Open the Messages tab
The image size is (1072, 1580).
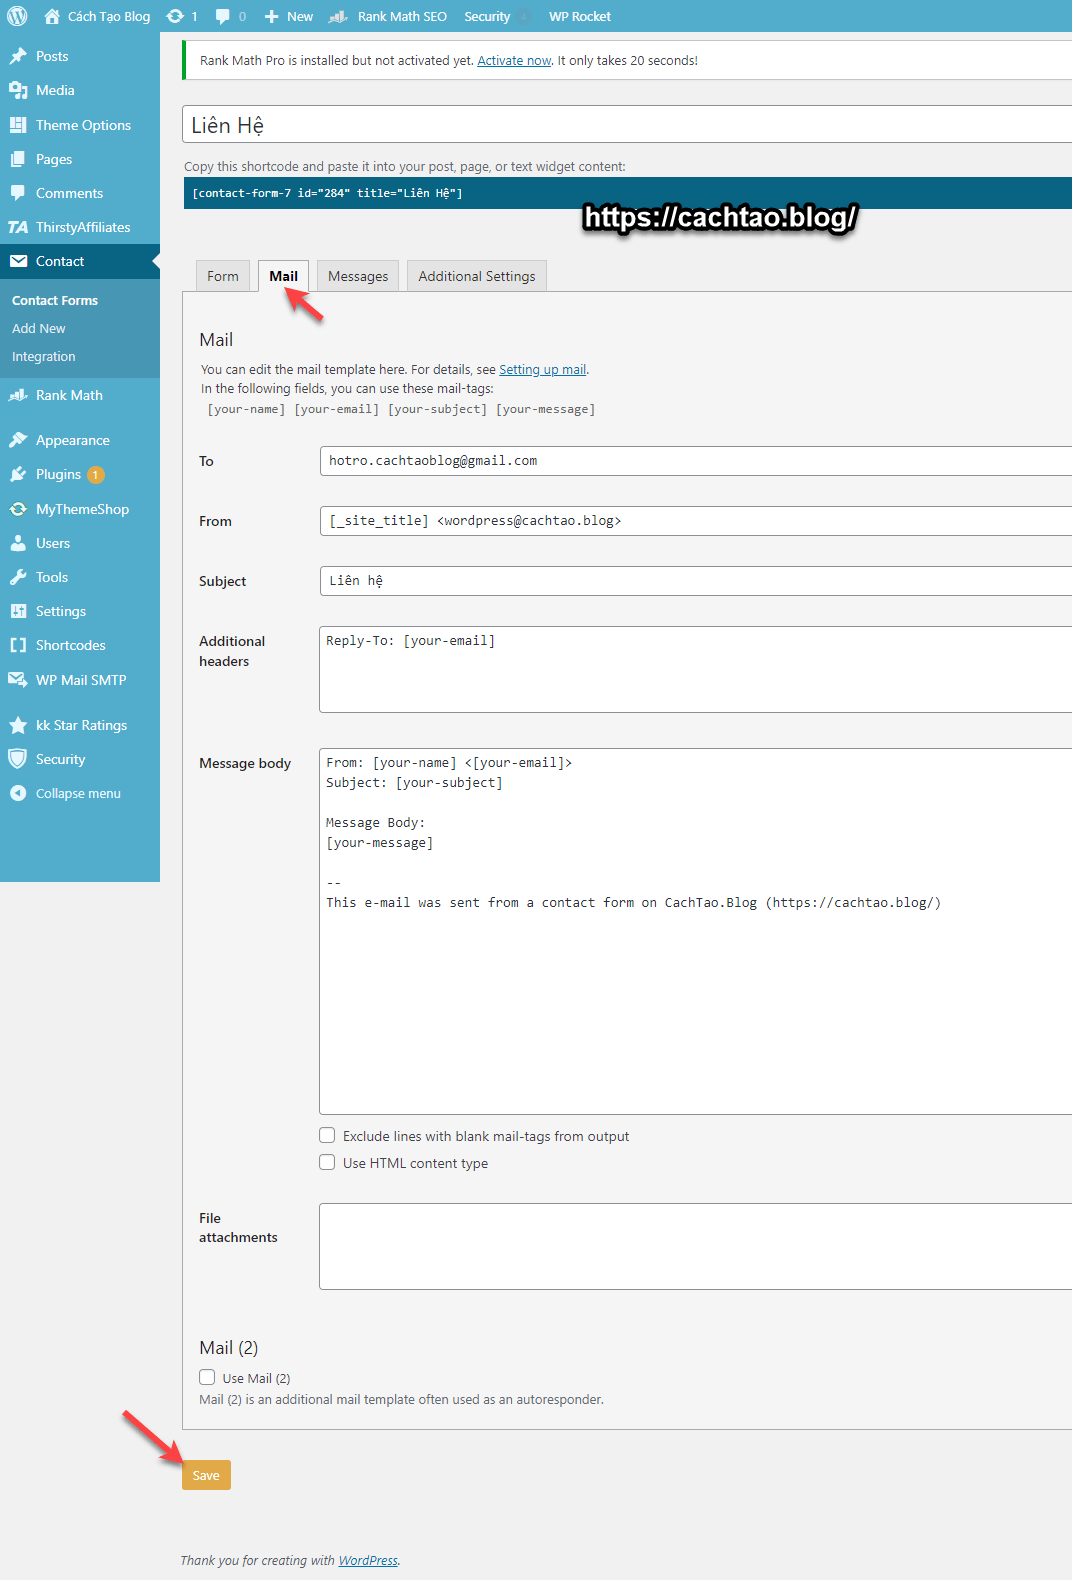(x=358, y=276)
